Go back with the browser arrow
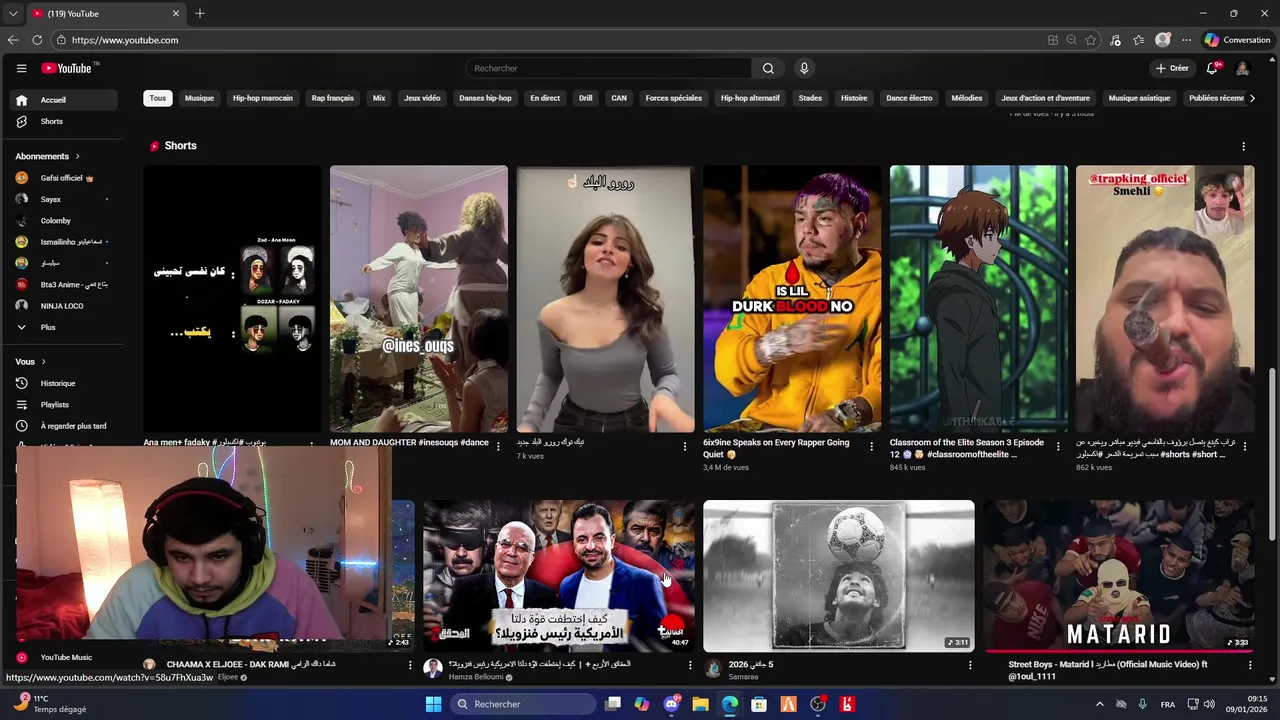The image size is (1280, 720). (13, 40)
